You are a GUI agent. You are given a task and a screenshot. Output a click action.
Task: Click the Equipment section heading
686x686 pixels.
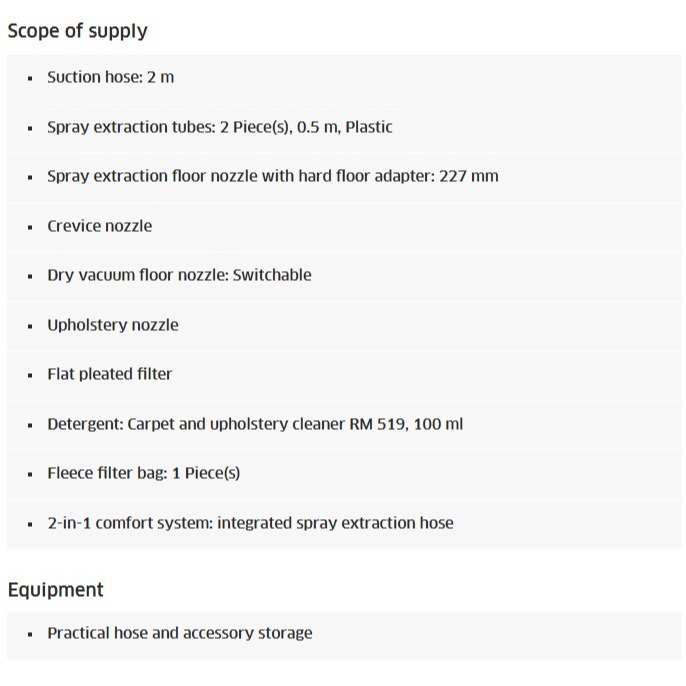55,590
